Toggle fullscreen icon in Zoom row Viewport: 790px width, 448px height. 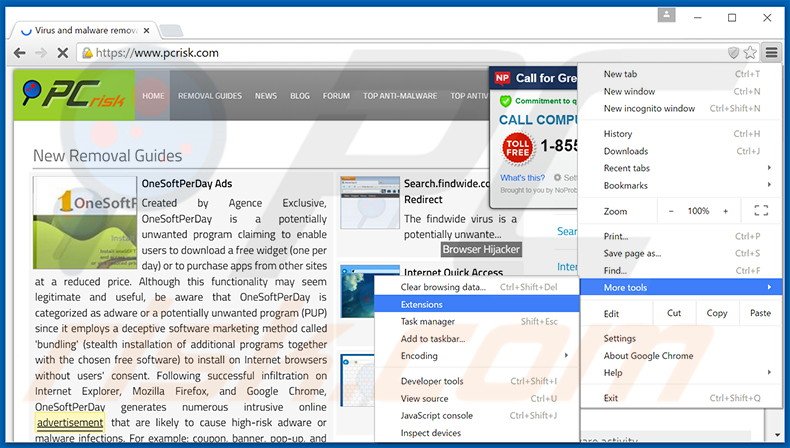coord(761,211)
